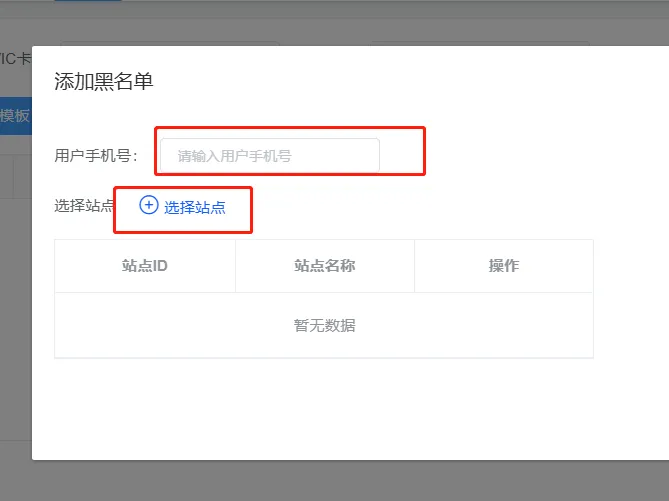Screen dimensions: 669x501
Task: Select the 站点ID column header
Action: tap(145, 266)
